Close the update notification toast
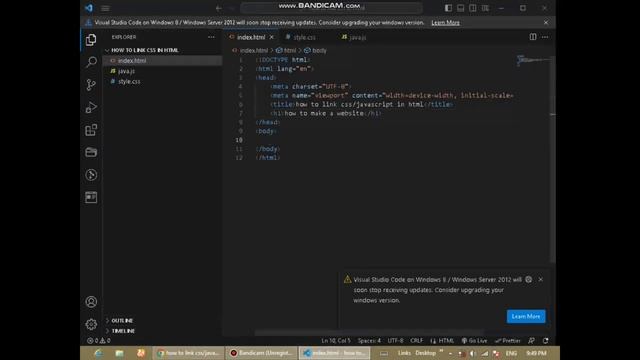Image resolution: width=640 pixels, height=360 pixels. 540,280
